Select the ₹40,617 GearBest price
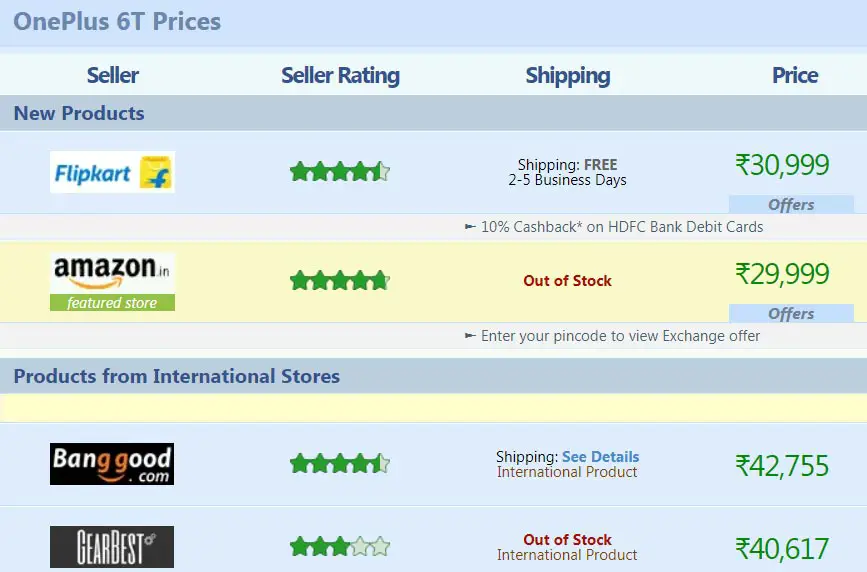 tap(782, 549)
